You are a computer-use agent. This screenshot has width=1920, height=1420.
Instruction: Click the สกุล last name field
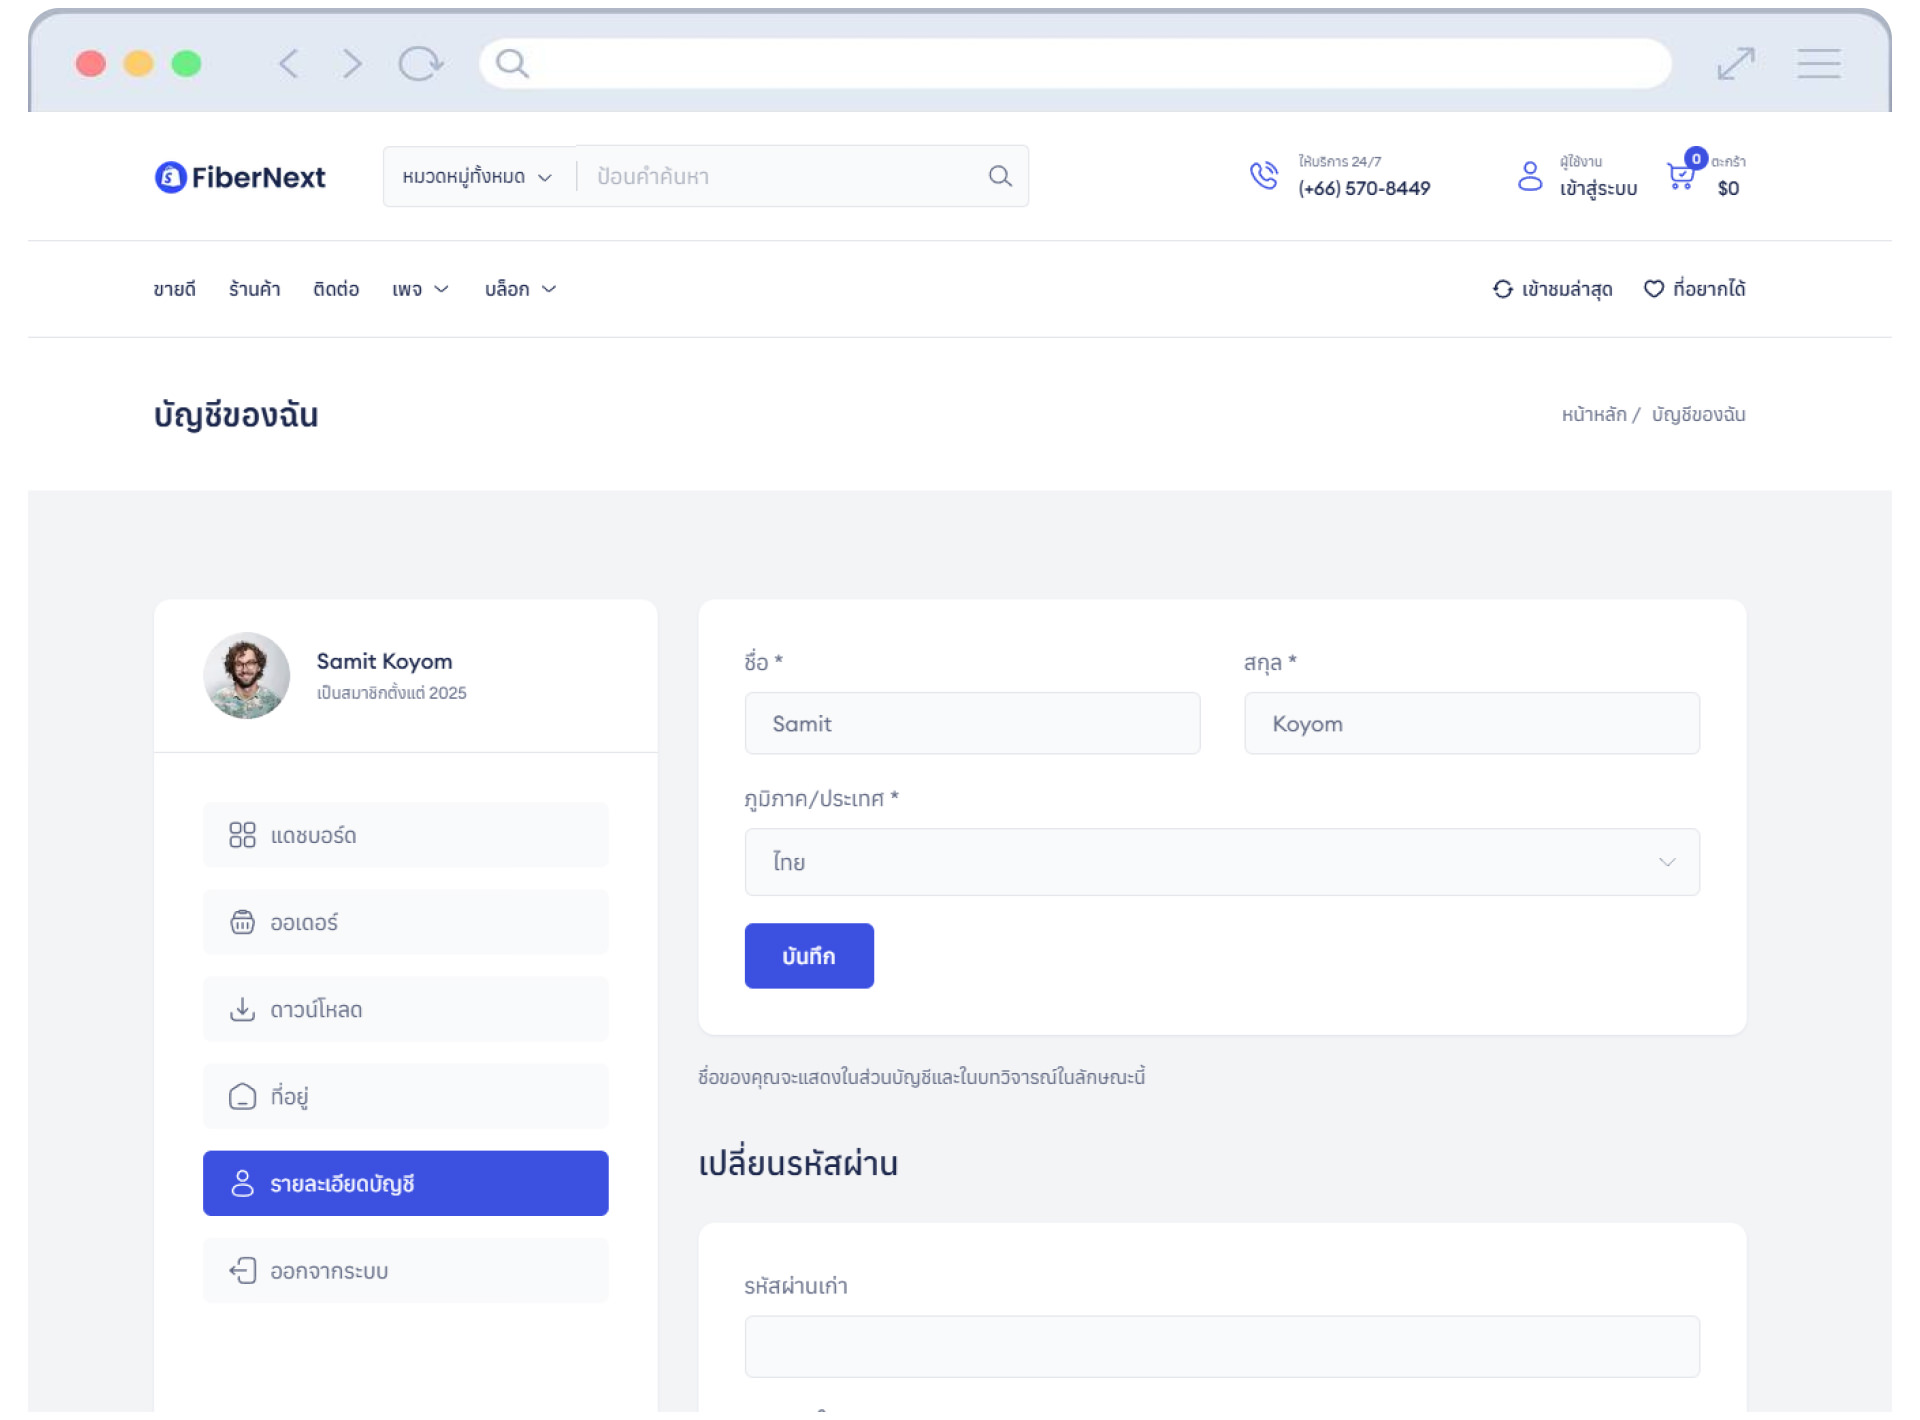pos(1472,723)
